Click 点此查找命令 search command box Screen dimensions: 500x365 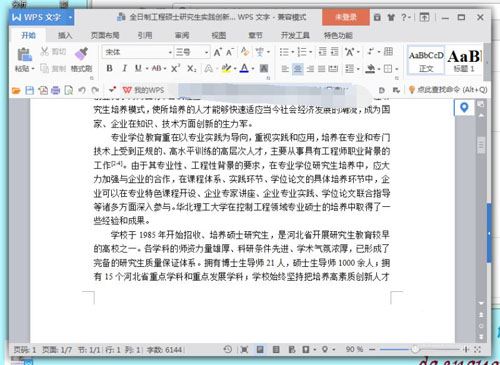coord(448,90)
